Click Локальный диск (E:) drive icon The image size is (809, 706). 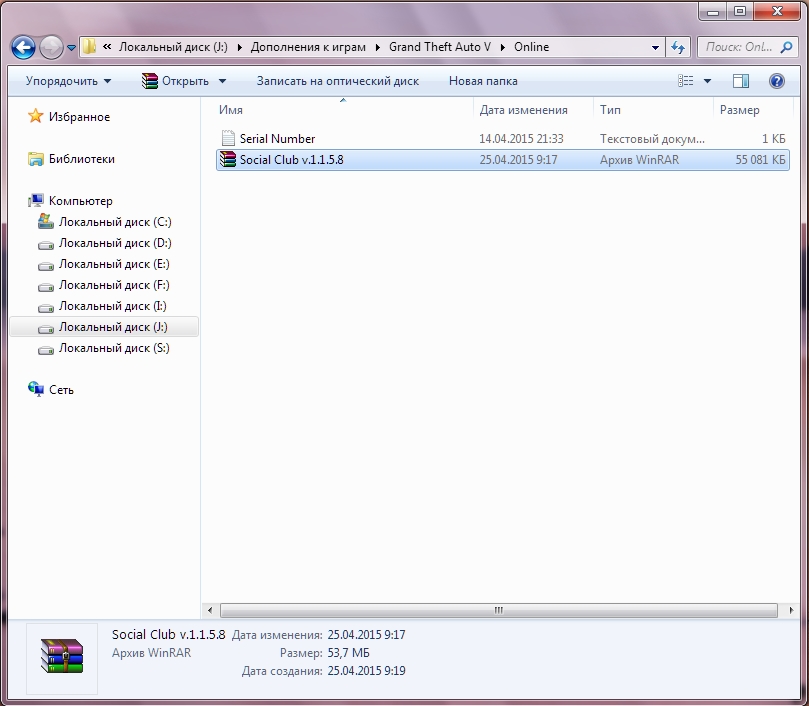click(46, 266)
